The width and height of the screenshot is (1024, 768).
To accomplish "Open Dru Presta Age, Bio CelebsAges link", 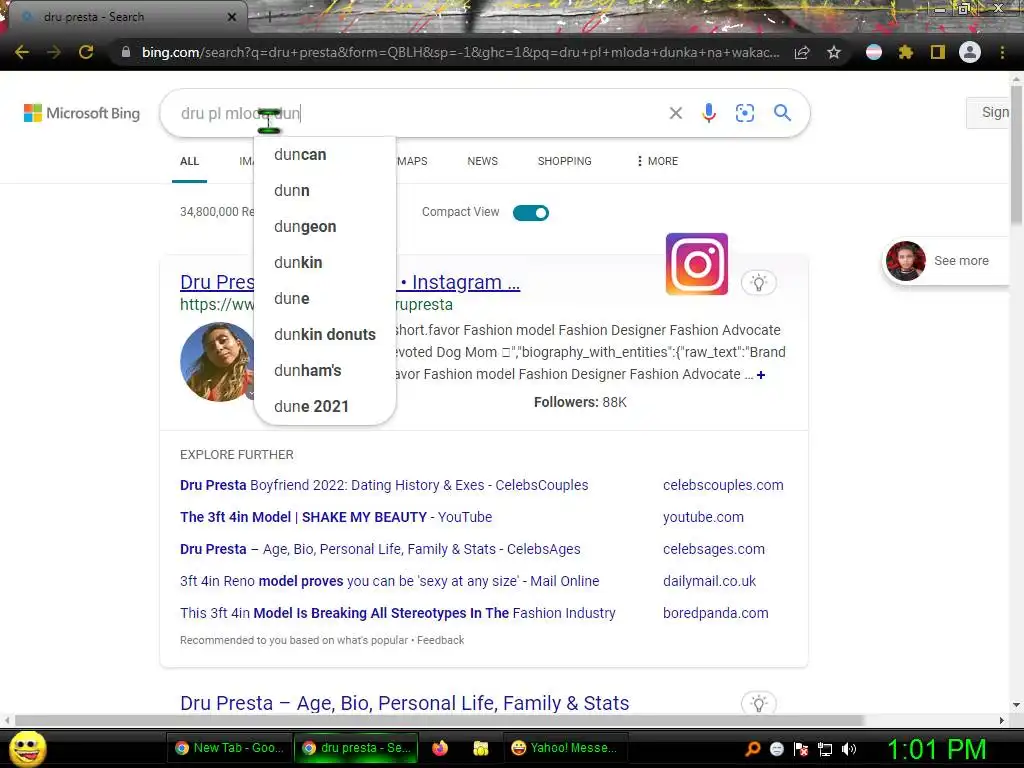I will [380, 549].
